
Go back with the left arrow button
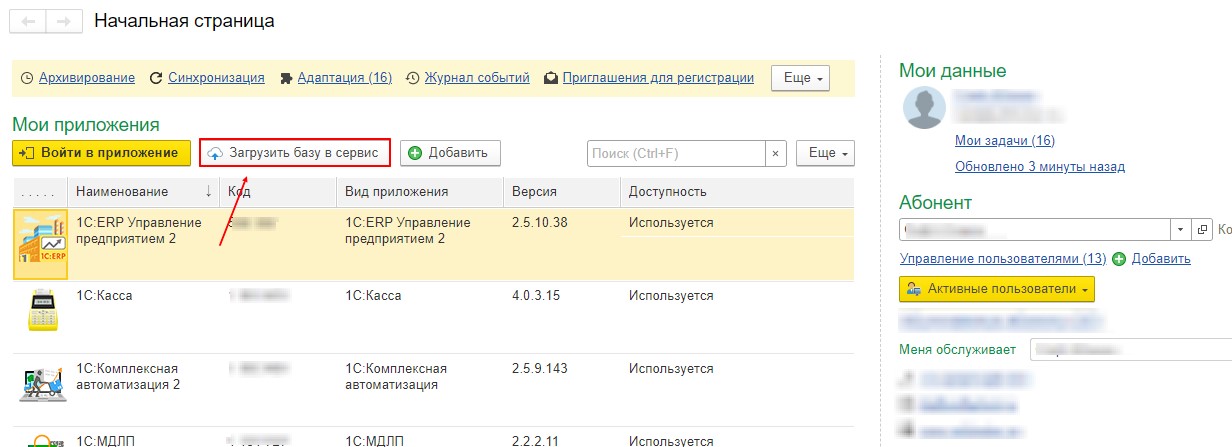coord(28,21)
